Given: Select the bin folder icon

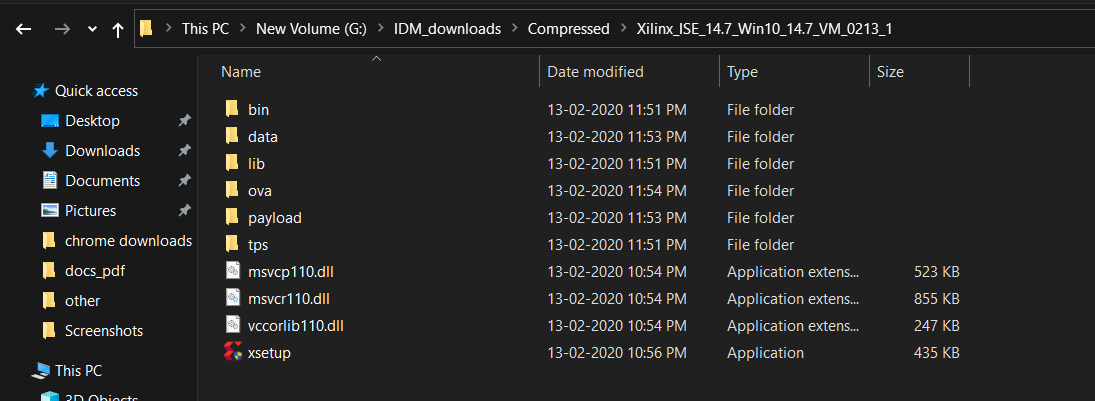Looking at the screenshot, I should [233, 109].
